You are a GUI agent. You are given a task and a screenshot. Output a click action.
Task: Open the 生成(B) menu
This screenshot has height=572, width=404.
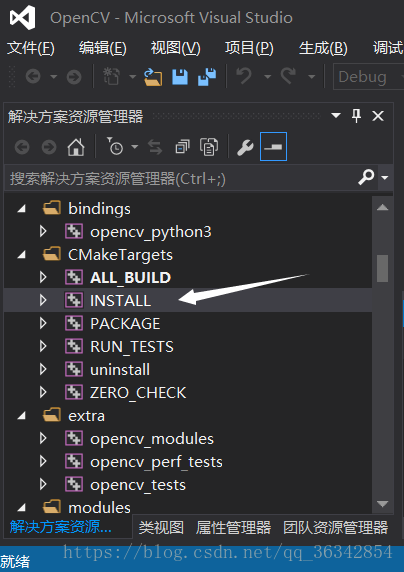click(x=323, y=48)
